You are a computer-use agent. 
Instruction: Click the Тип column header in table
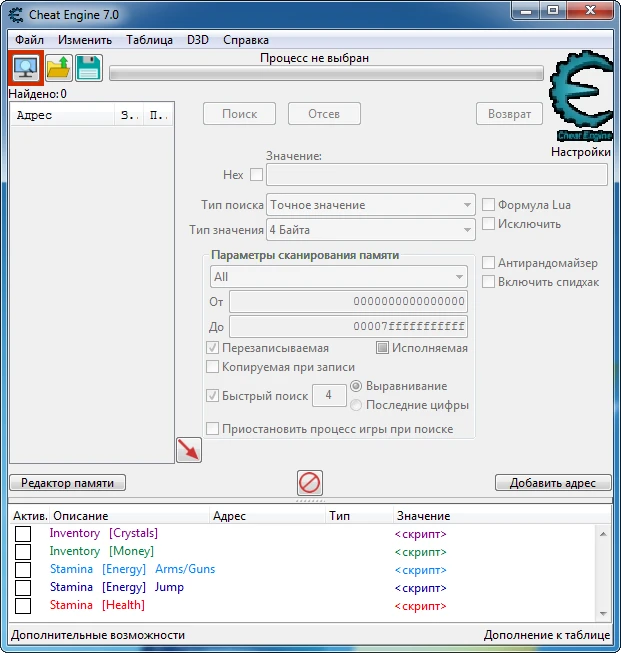pos(359,516)
